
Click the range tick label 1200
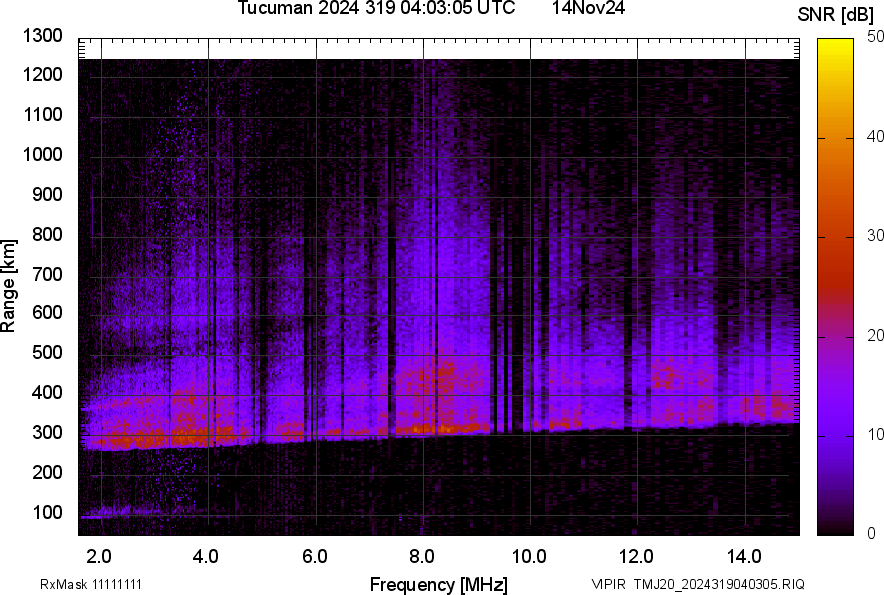click(x=42, y=74)
